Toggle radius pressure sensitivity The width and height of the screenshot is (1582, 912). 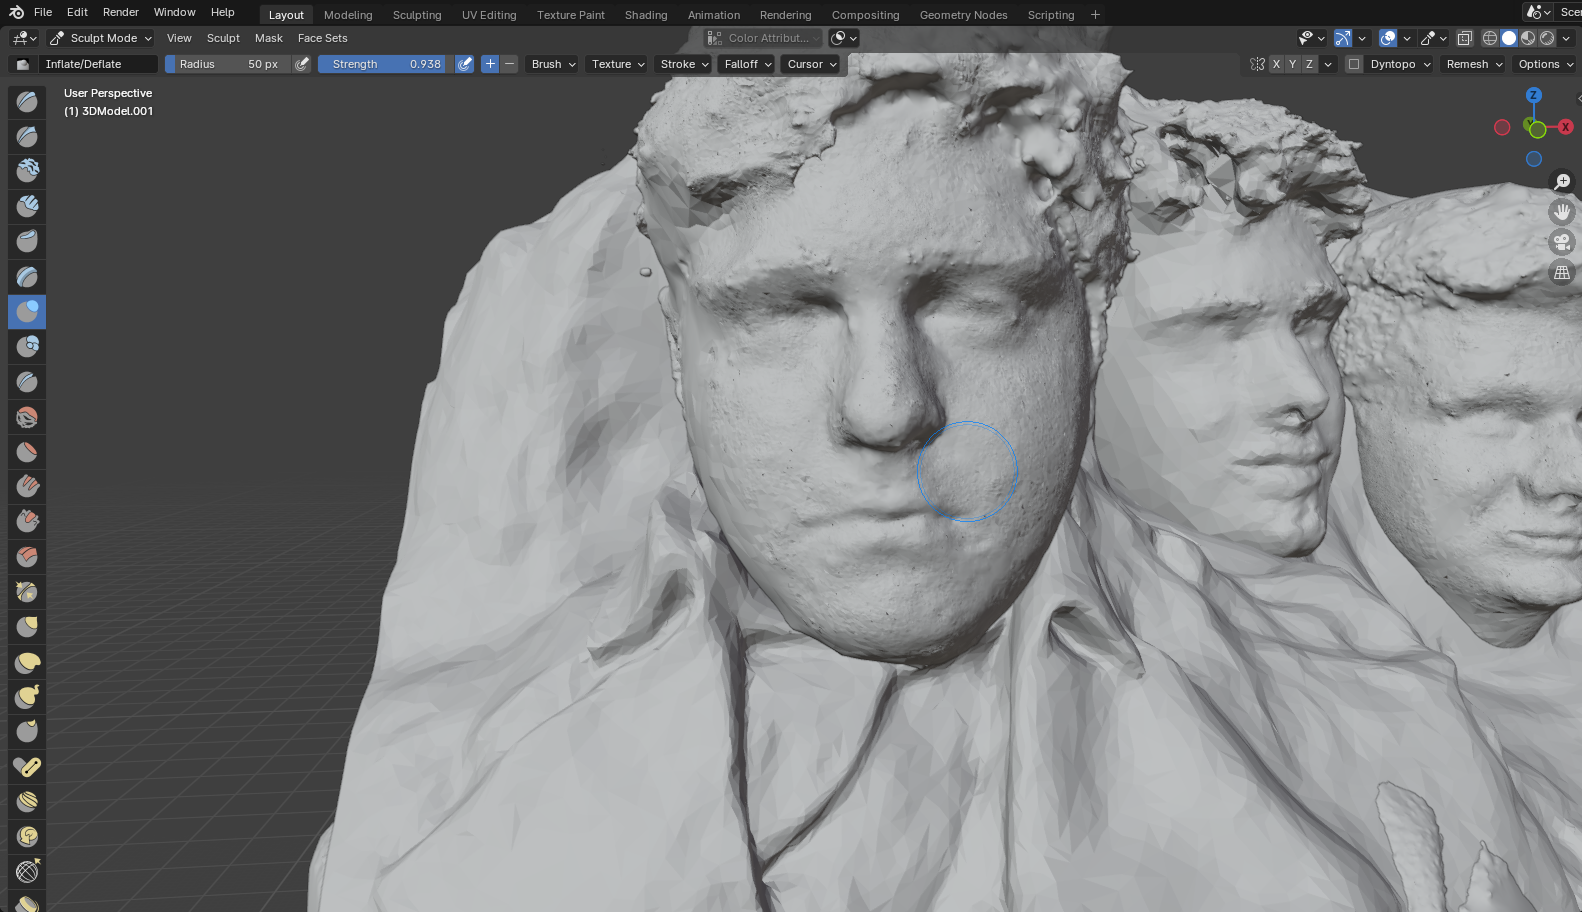pos(302,64)
